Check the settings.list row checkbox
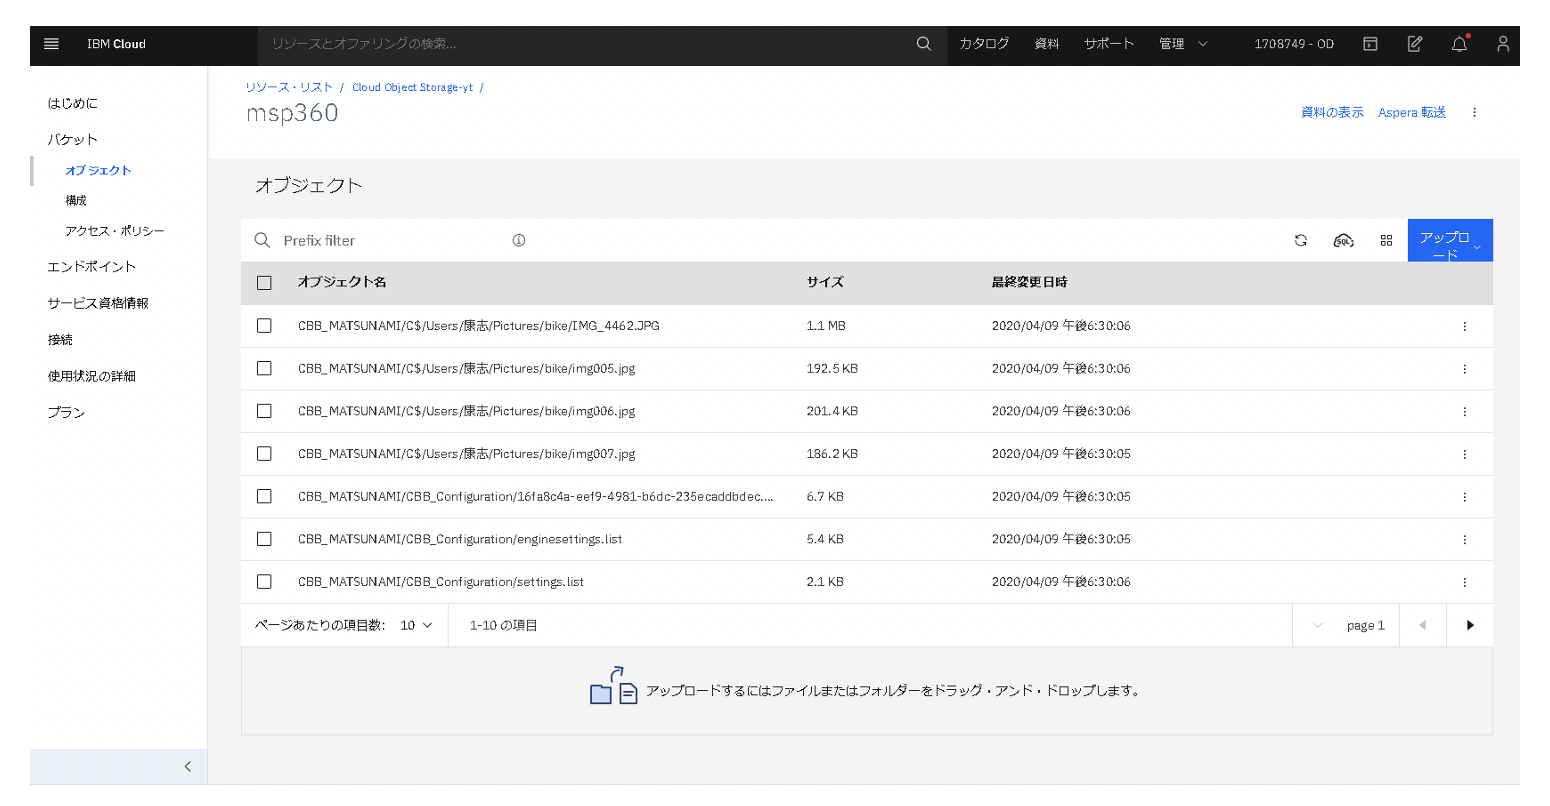Image resolution: width=1550 pixels, height=806 pixels. (x=264, y=581)
